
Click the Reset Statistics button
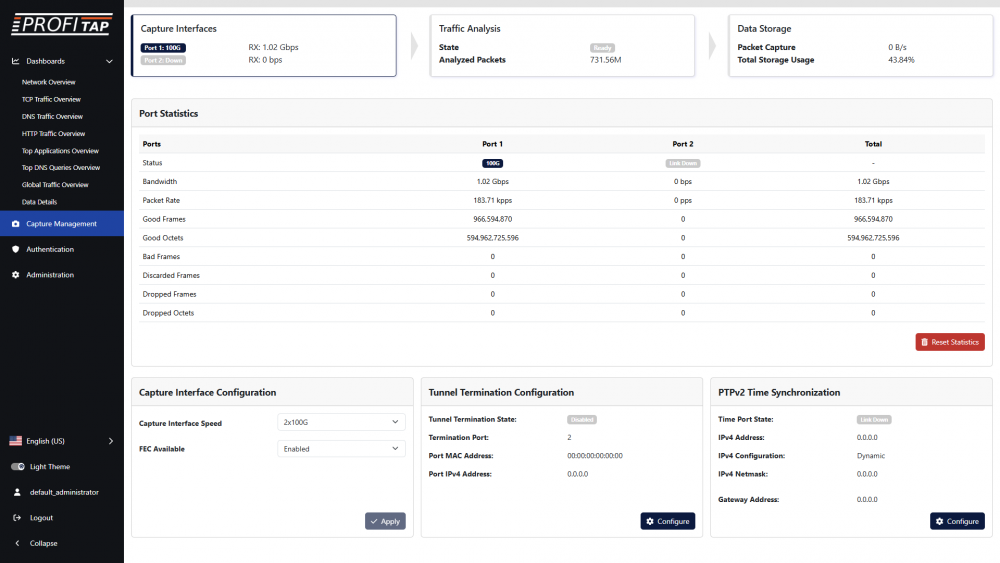(949, 342)
